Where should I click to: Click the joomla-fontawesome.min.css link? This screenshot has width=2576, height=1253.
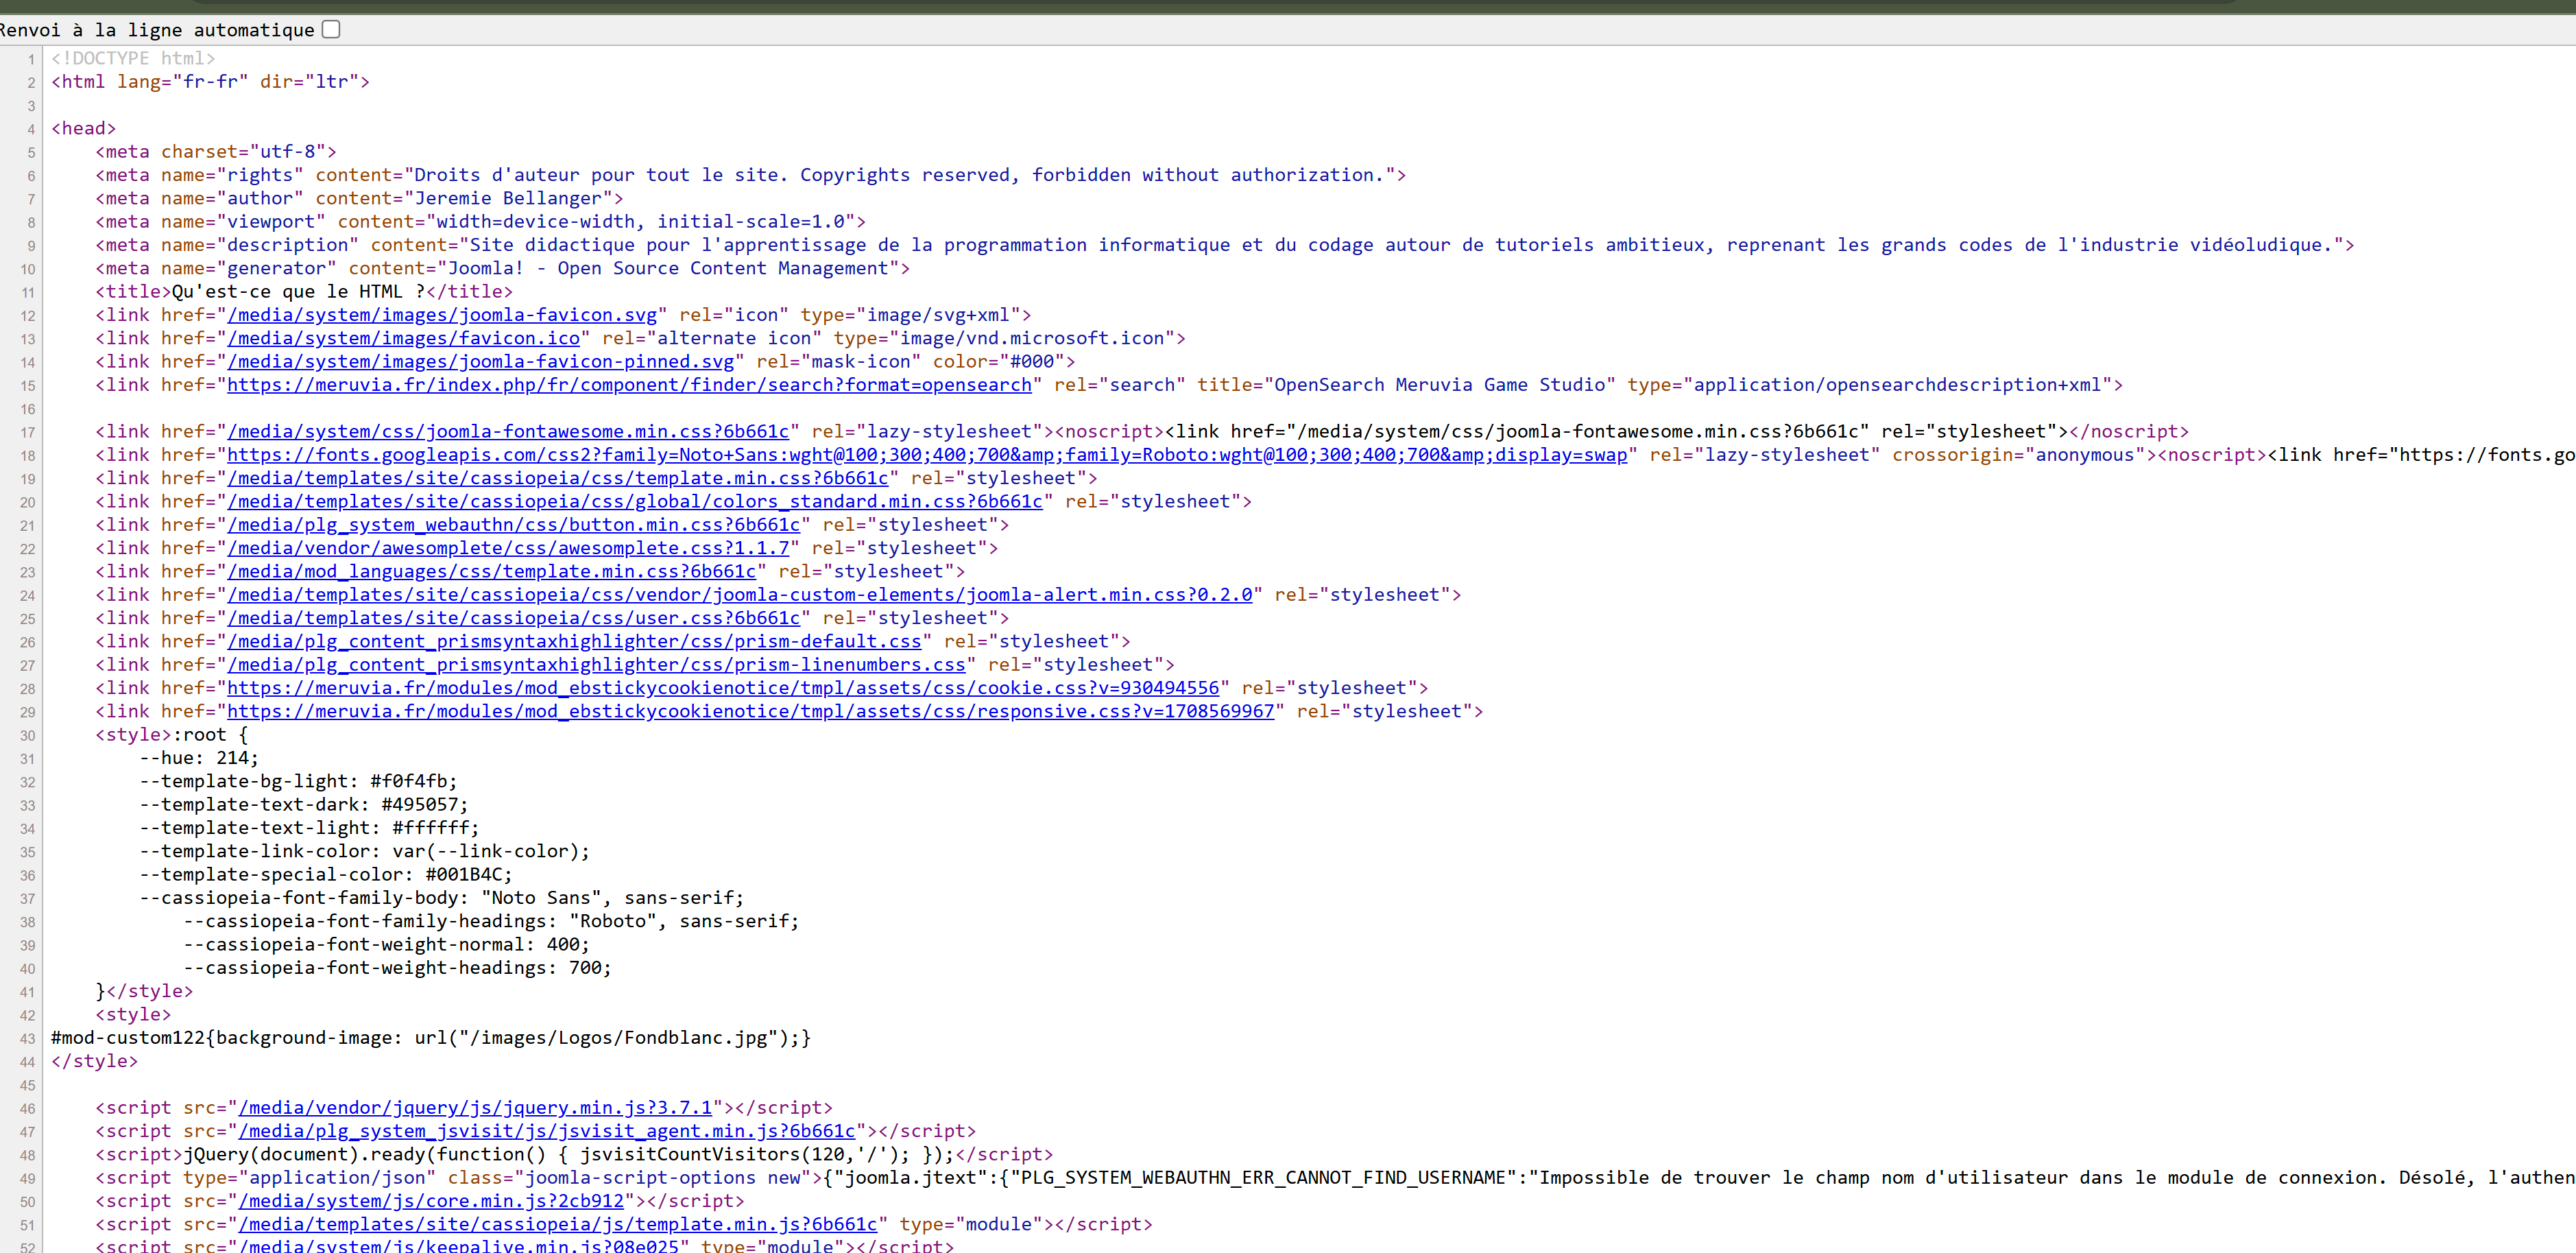pyautogui.click(x=508, y=432)
